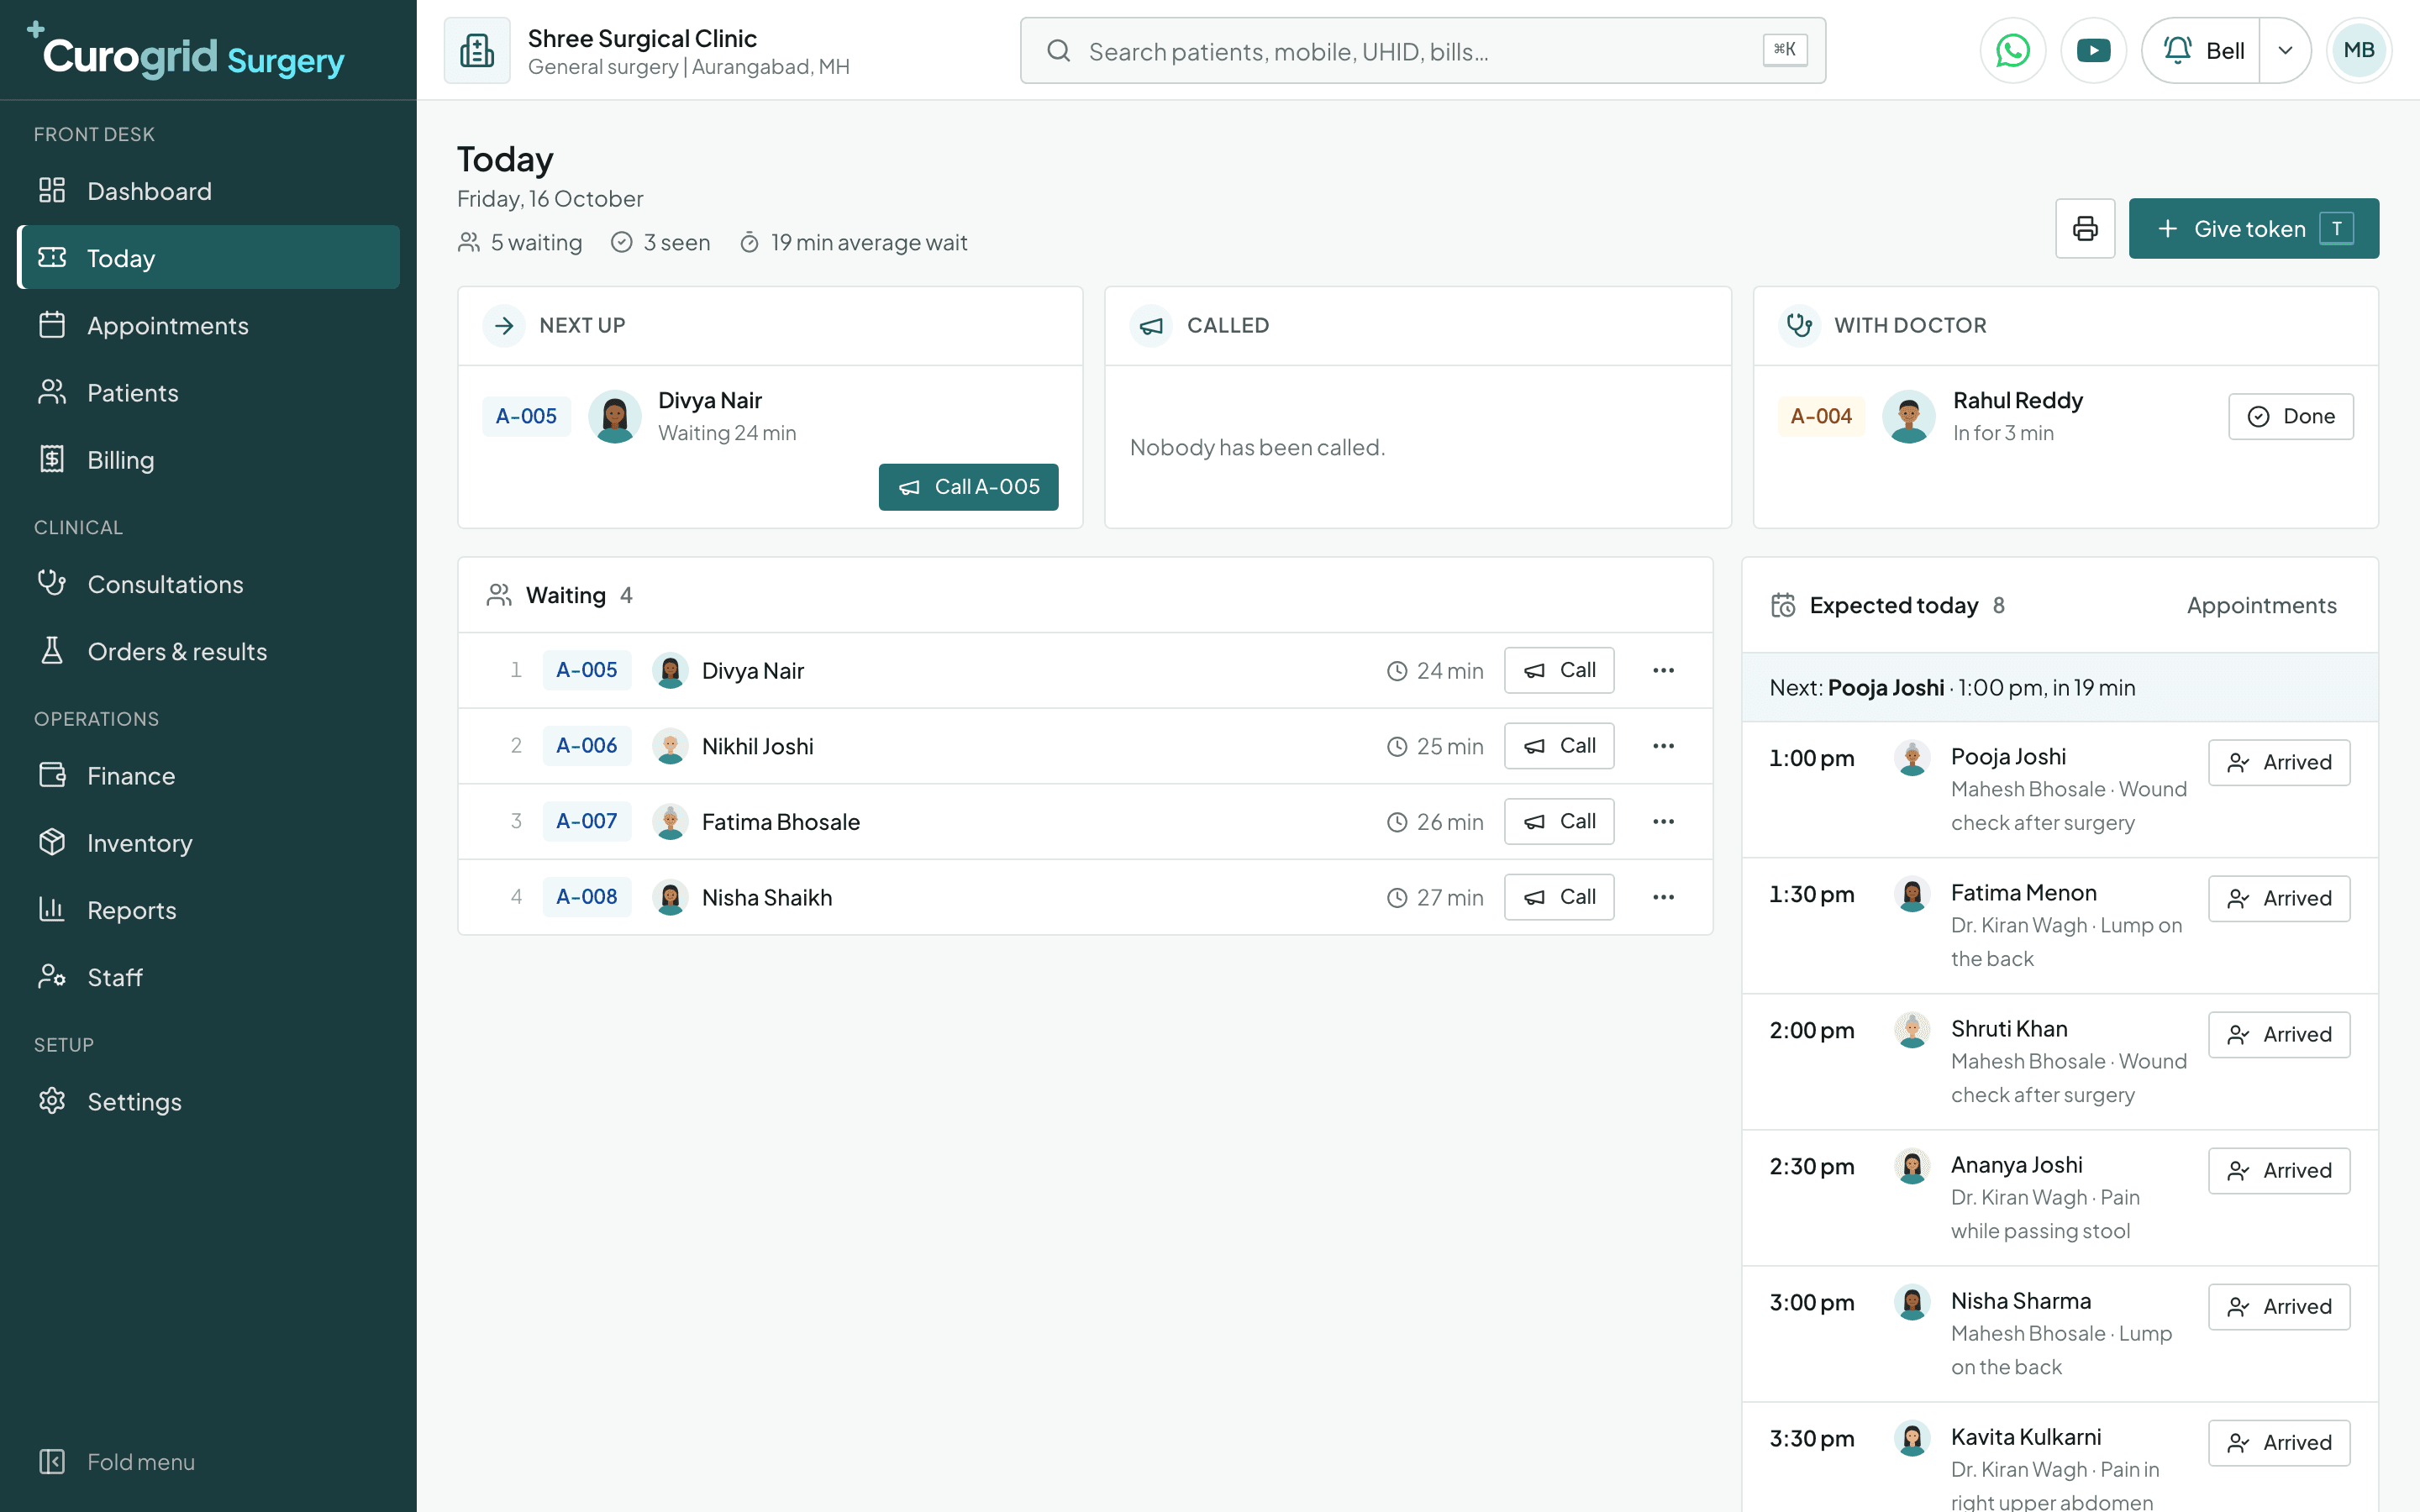2420x1512 pixels.
Task: Click Shruti Khan appointment name
Action: 2008,1028
